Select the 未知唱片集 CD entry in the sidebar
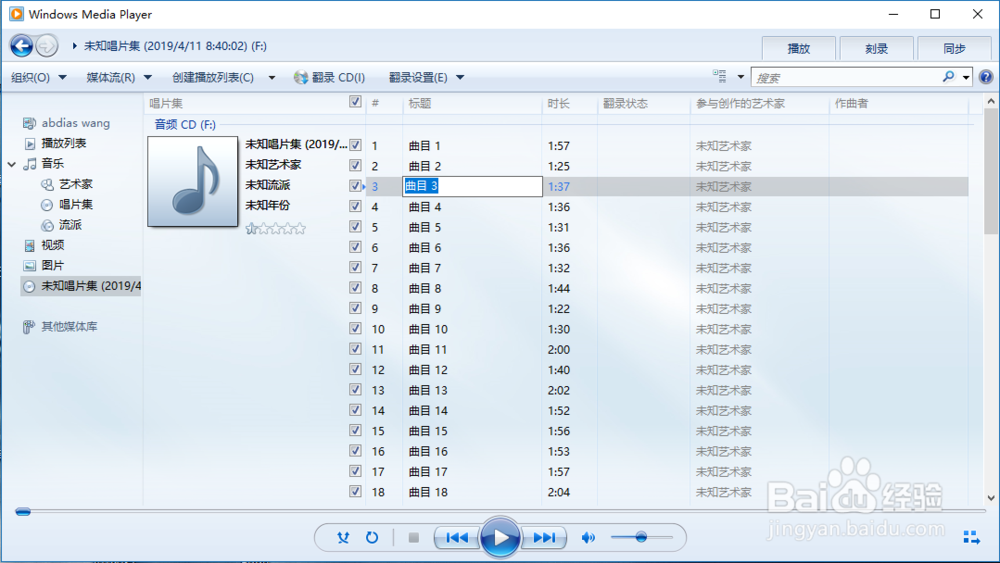 81,286
